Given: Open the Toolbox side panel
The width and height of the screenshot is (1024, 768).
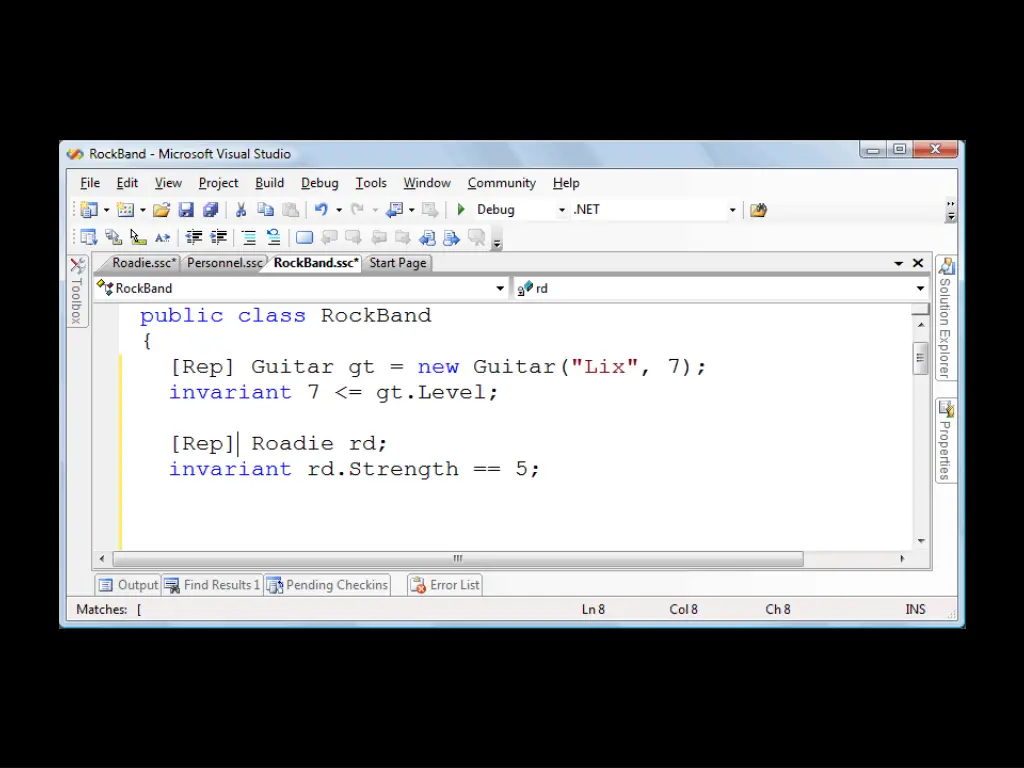Looking at the screenshot, I should pyautogui.click(x=77, y=291).
